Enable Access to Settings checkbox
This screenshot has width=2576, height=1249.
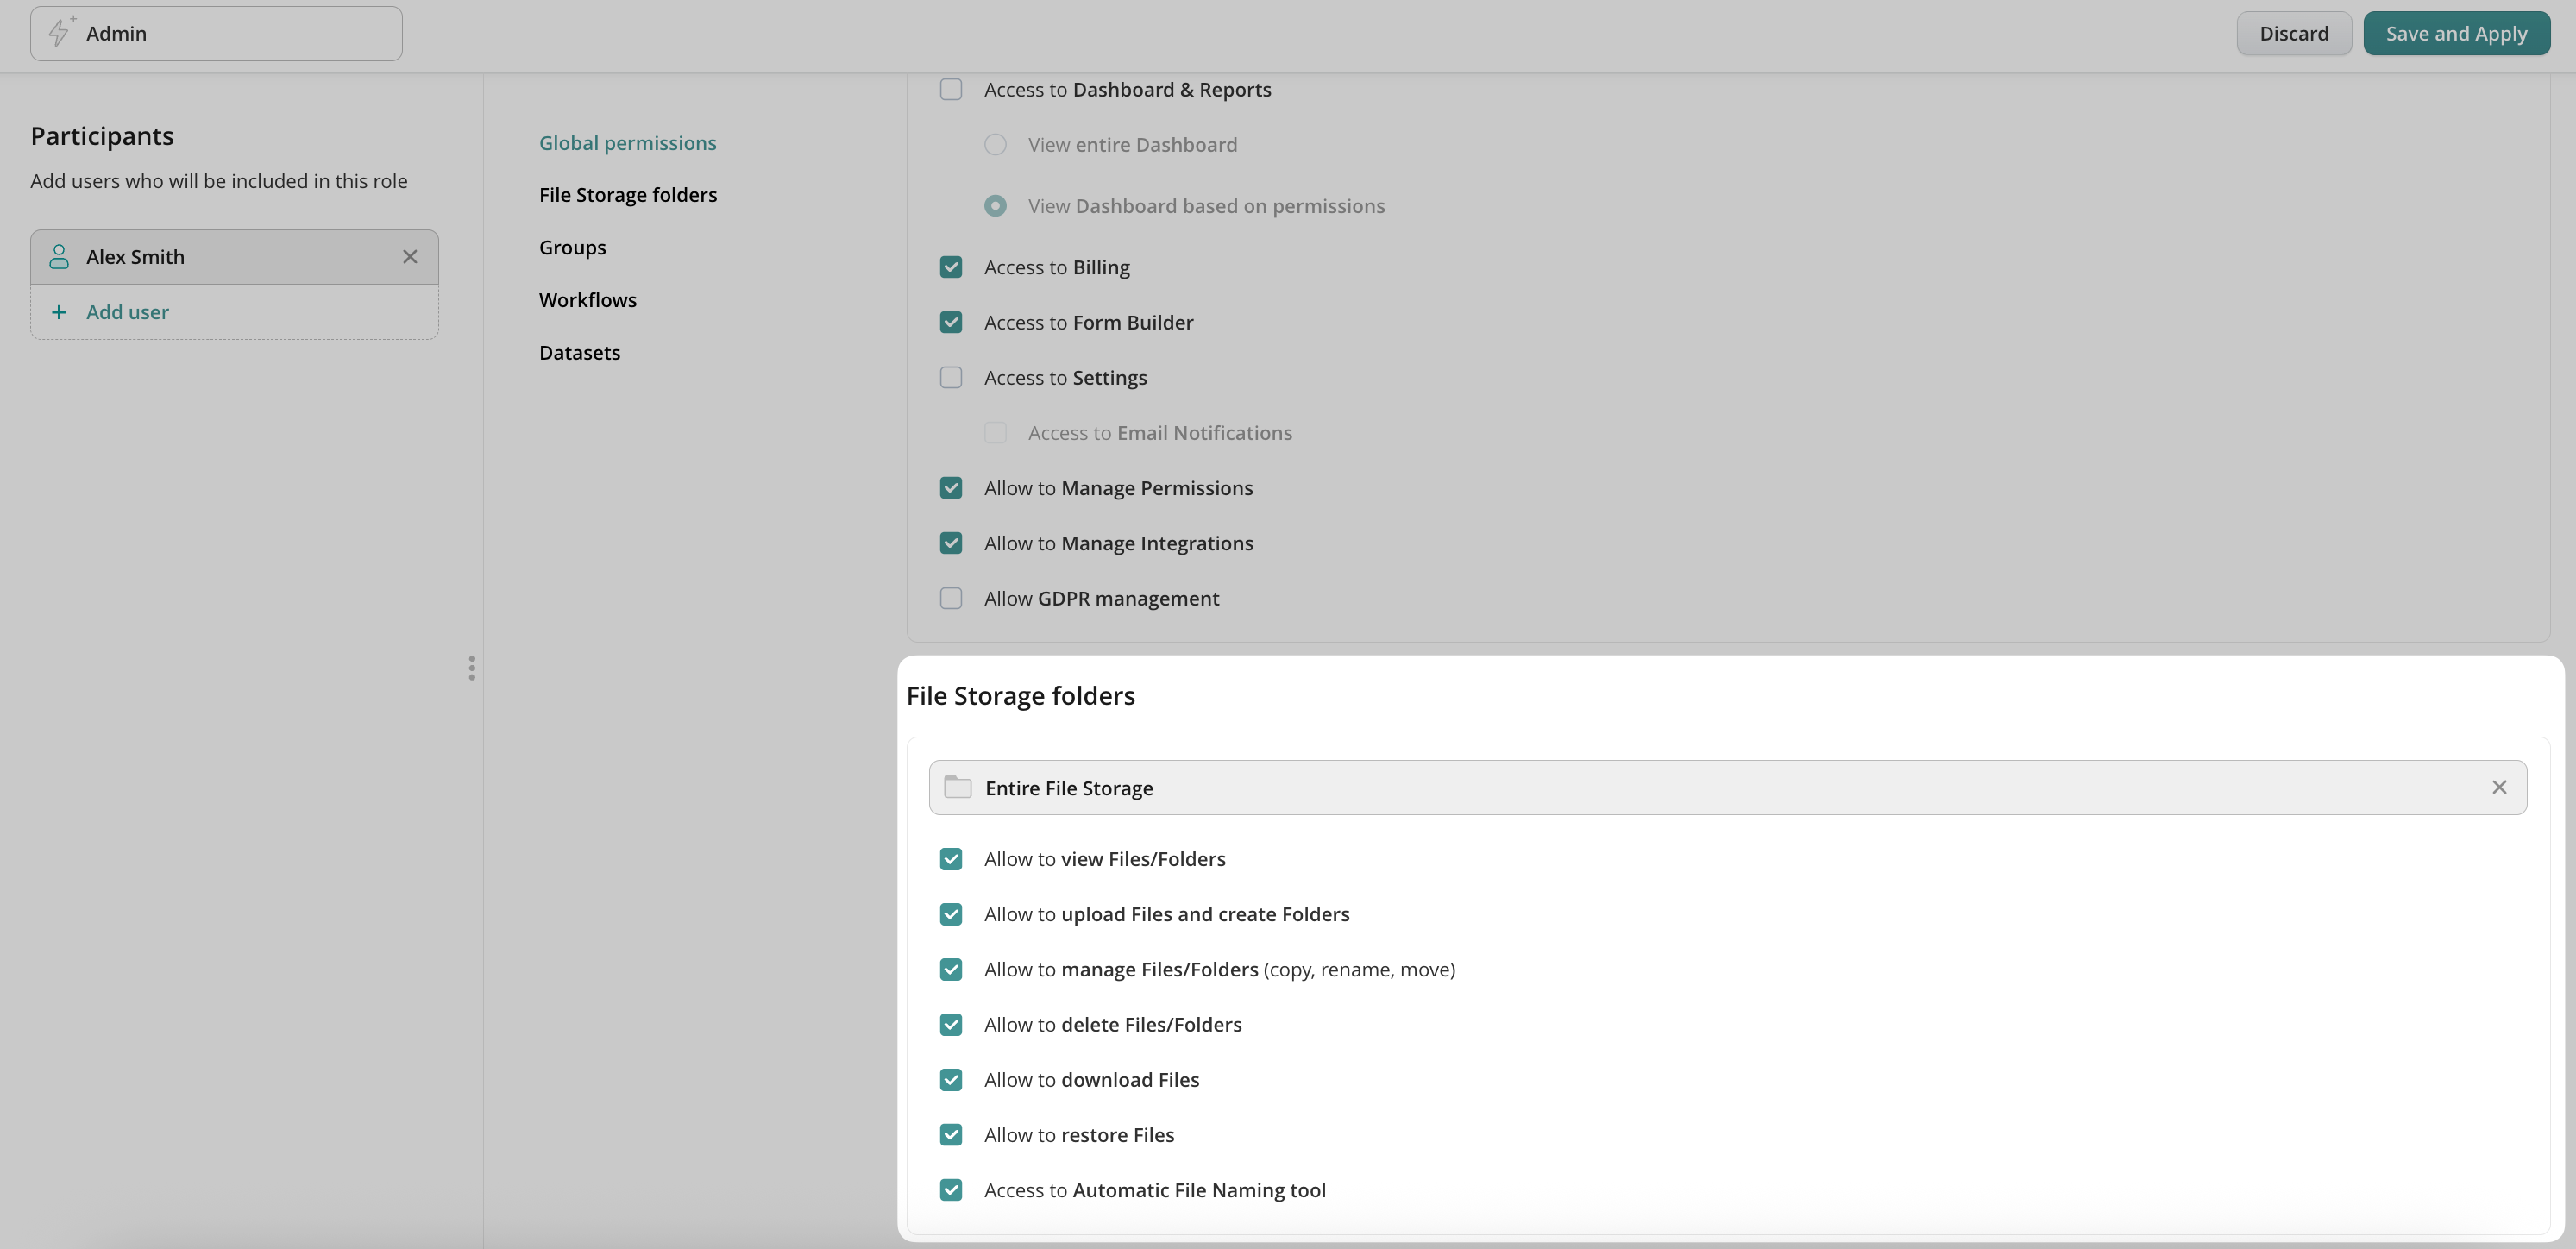[951, 378]
